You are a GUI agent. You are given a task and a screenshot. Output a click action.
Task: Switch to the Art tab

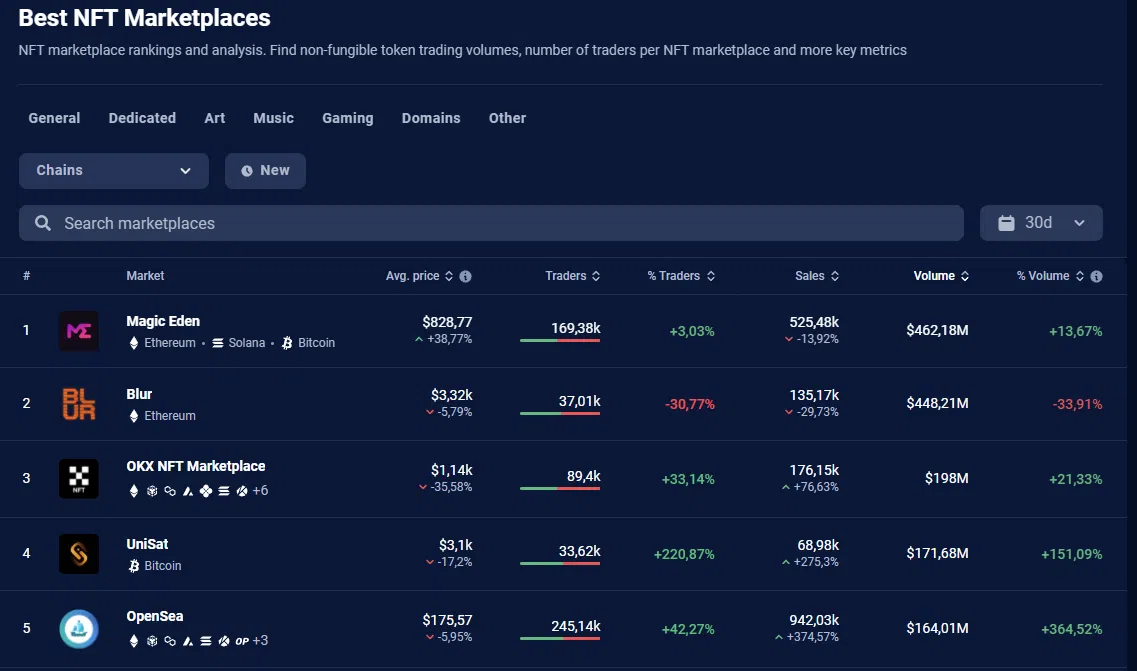coord(215,118)
